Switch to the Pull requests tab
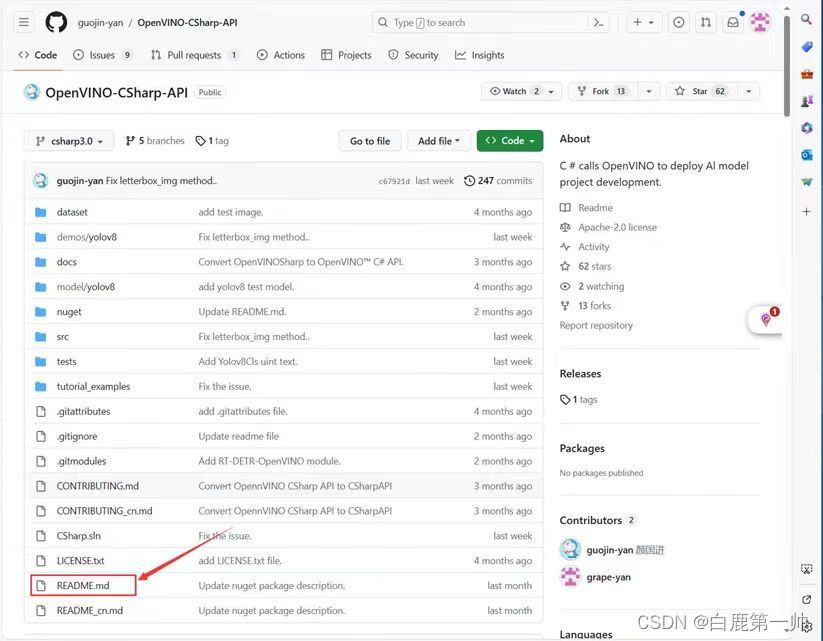This screenshot has width=823, height=641. click(195, 55)
